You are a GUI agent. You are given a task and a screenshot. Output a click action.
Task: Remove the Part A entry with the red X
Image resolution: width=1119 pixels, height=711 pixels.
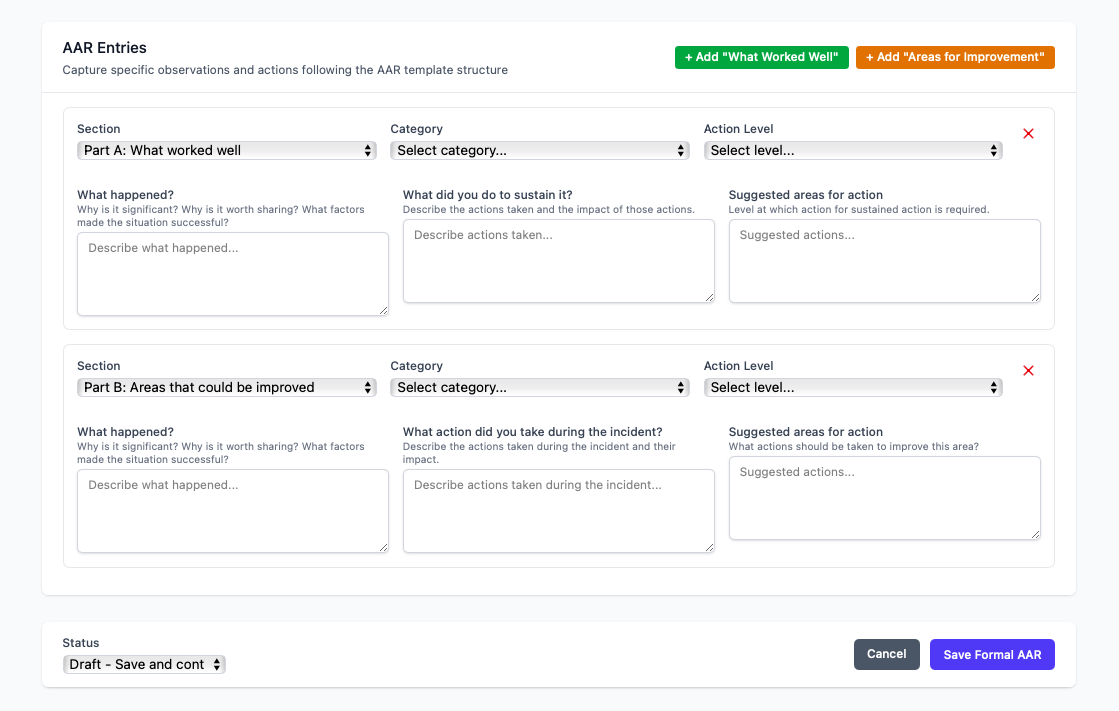point(1028,133)
